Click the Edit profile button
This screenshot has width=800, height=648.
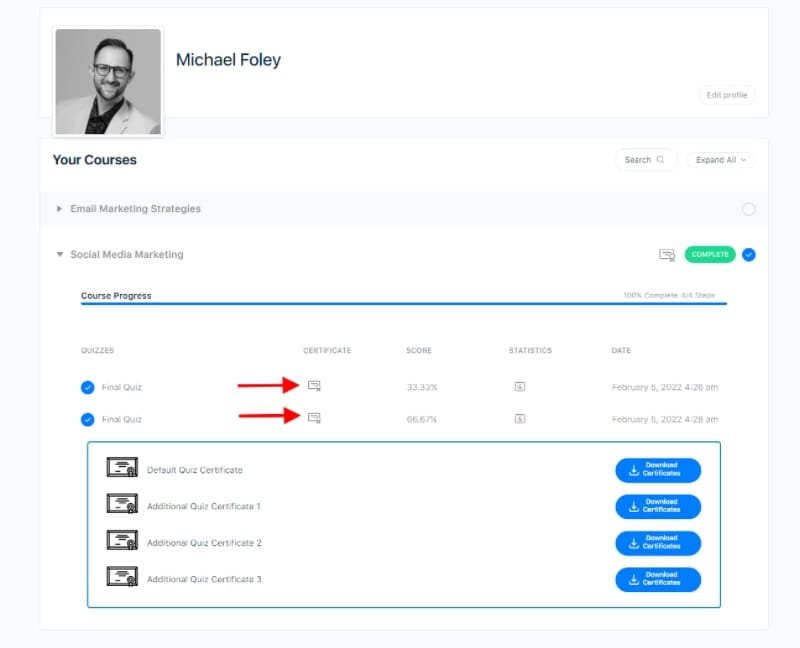[x=727, y=95]
